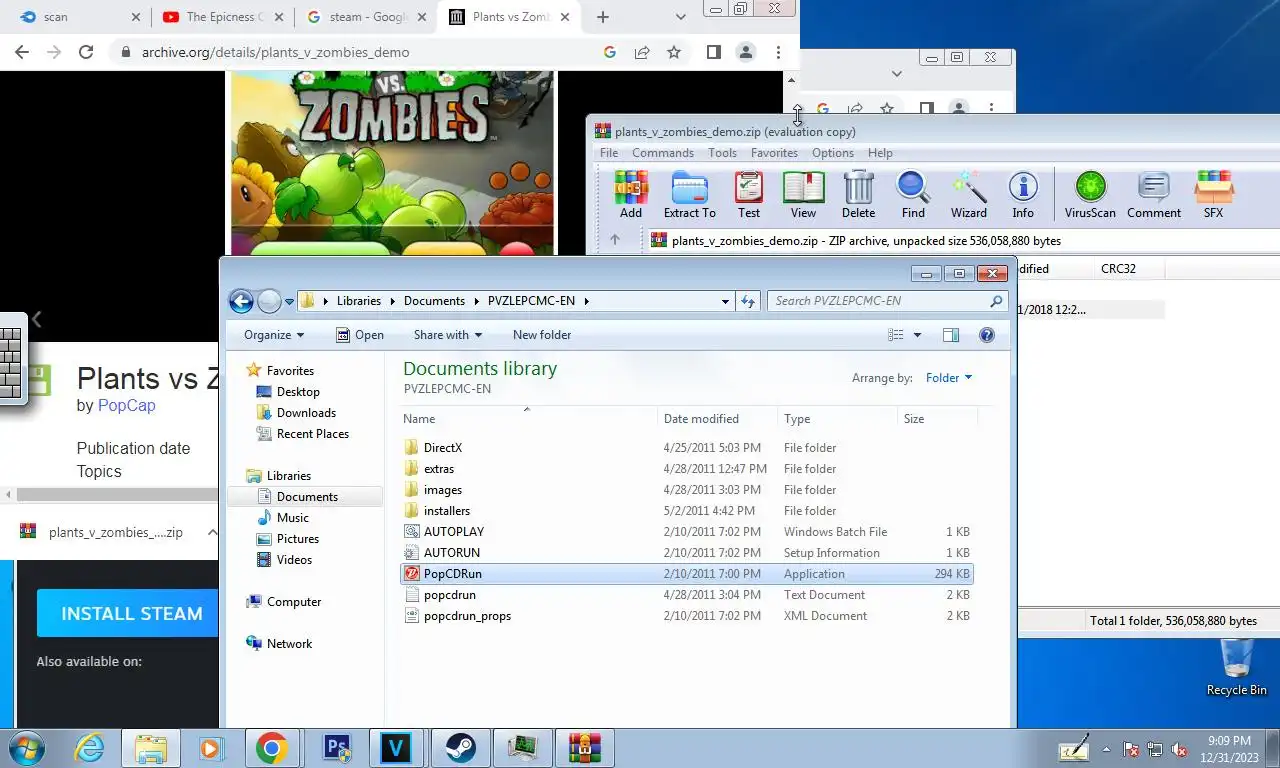This screenshot has width=1280, height=768.
Task: Open the Organize dropdown in Explorer
Action: (x=273, y=335)
